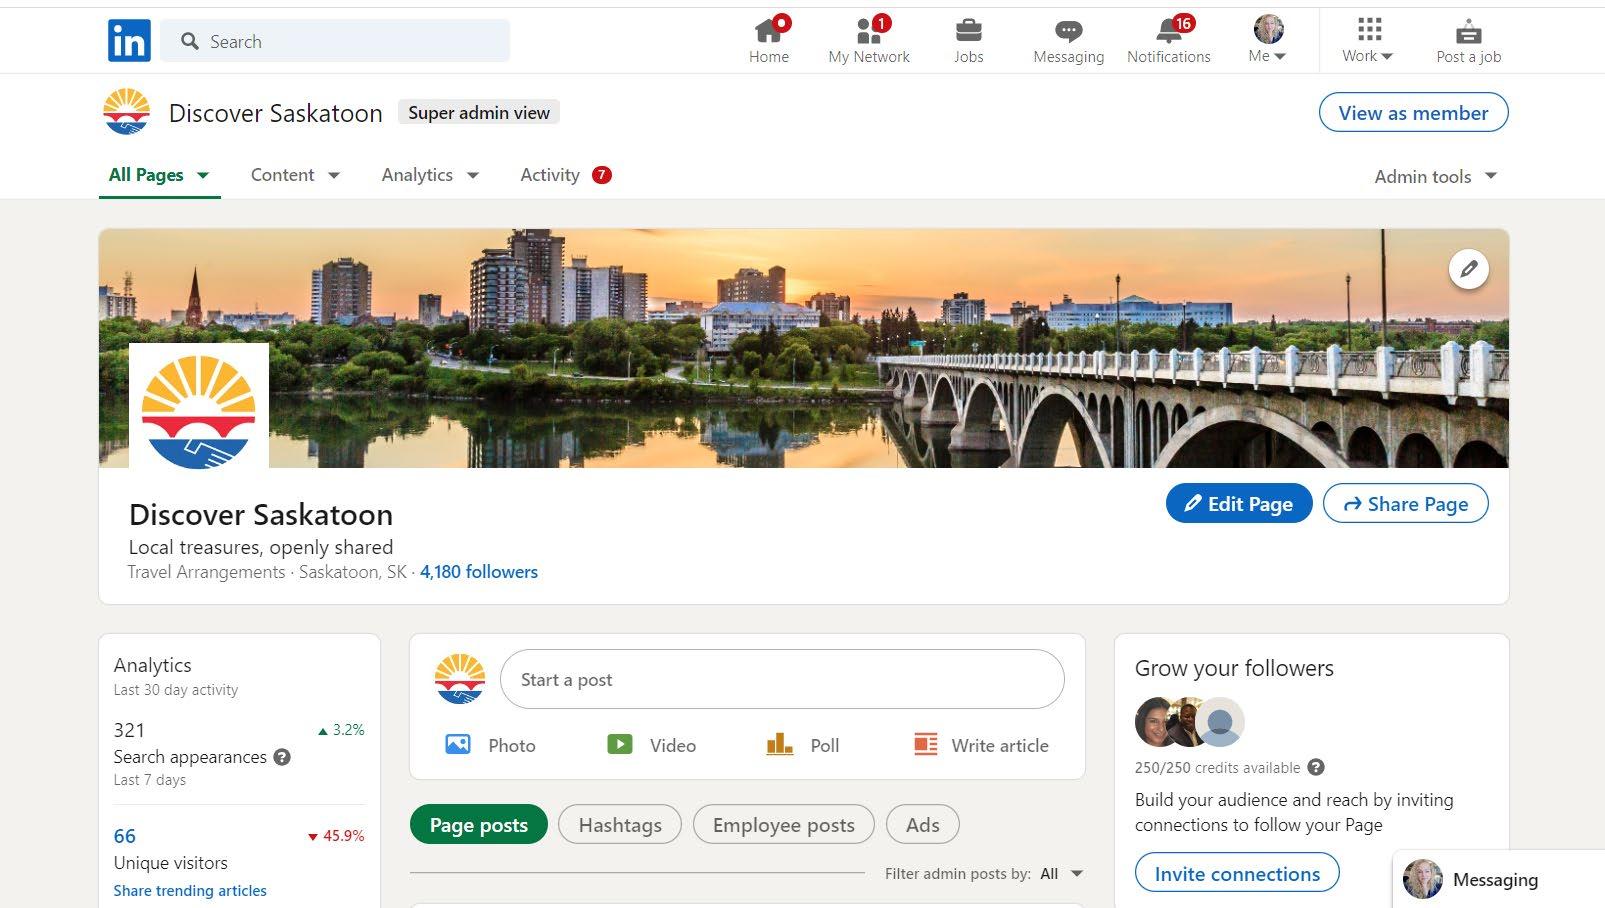
Task: Click the Share Page button
Action: pyautogui.click(x=1405, y=504)
